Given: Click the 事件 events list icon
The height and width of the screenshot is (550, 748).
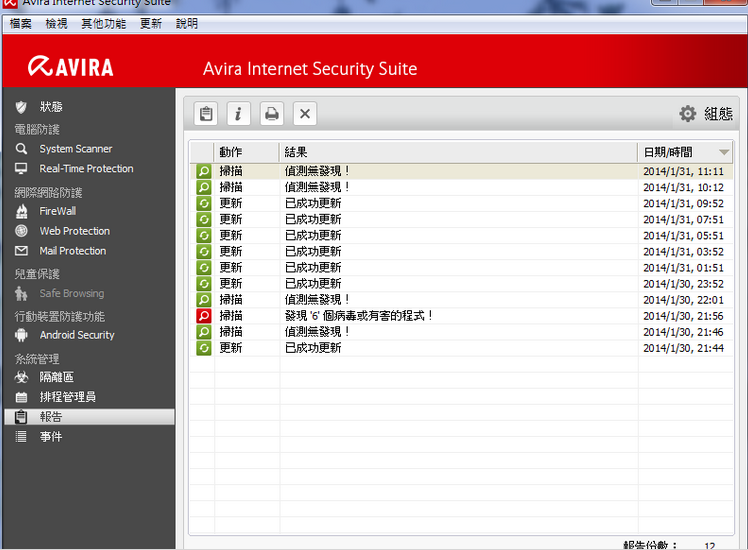Looking at the screenshot, I should (21, 436).
